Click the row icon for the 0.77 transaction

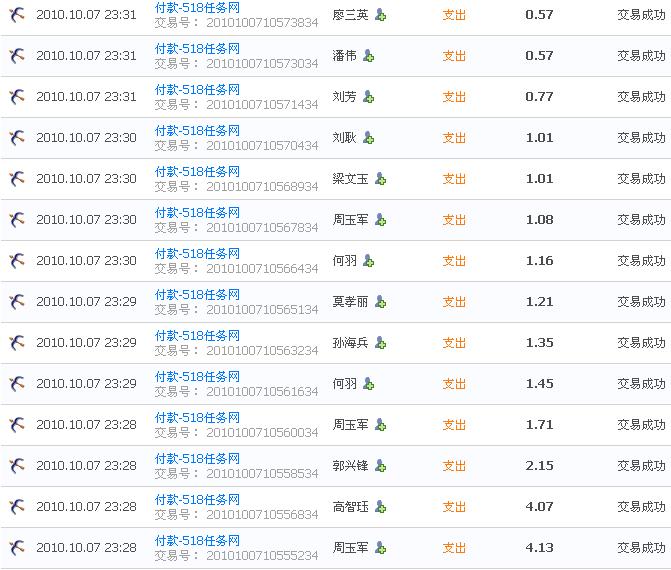17,97
